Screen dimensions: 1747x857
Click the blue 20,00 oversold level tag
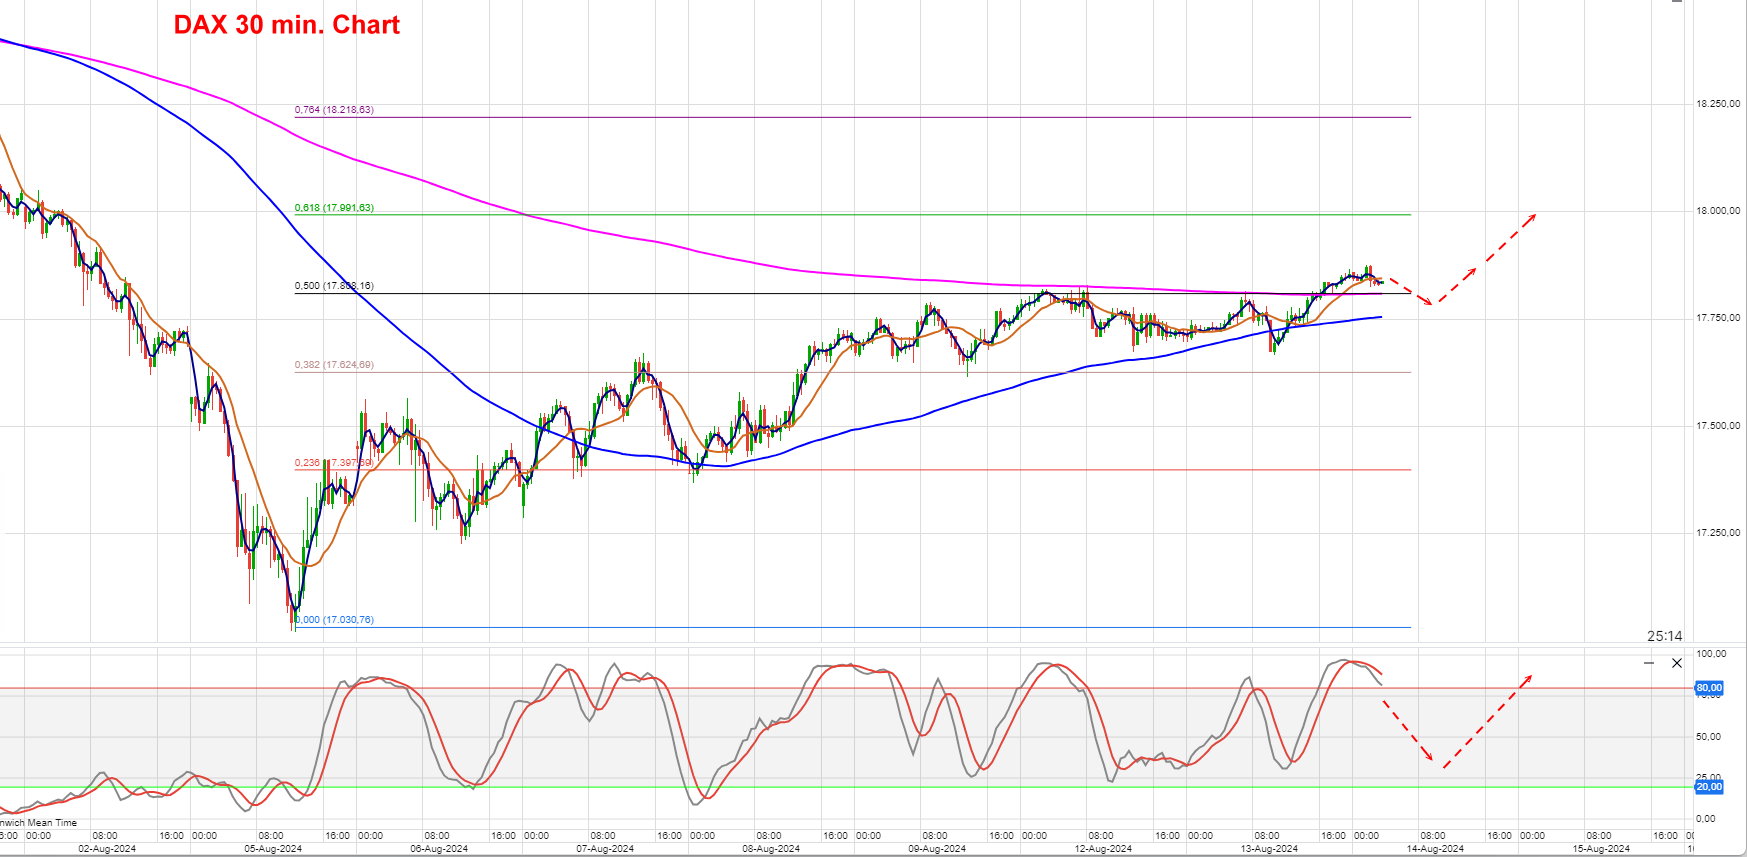pyautogui.click(x=1709, y=787)
